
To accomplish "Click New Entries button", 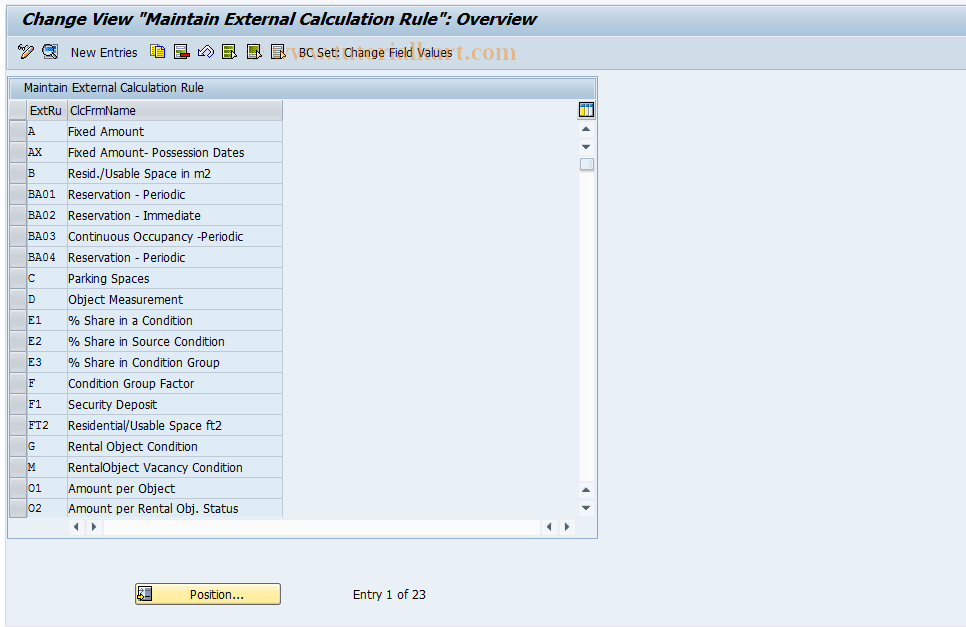I will tap(104, 52).
